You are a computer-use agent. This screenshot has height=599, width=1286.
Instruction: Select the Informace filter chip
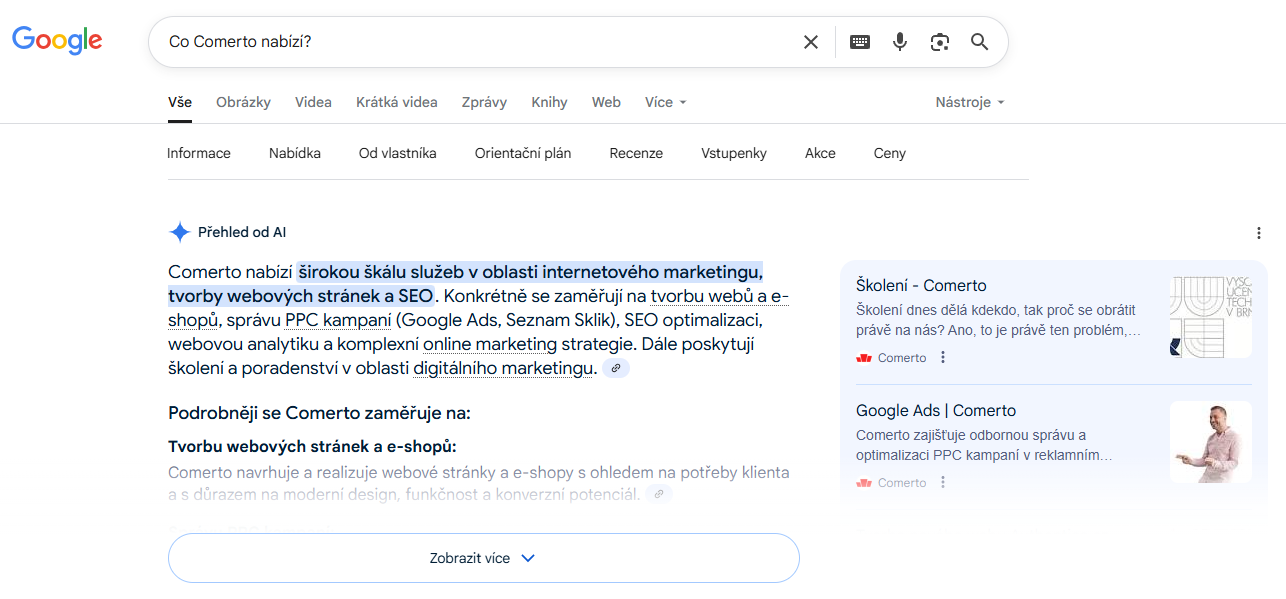(199, 153)
